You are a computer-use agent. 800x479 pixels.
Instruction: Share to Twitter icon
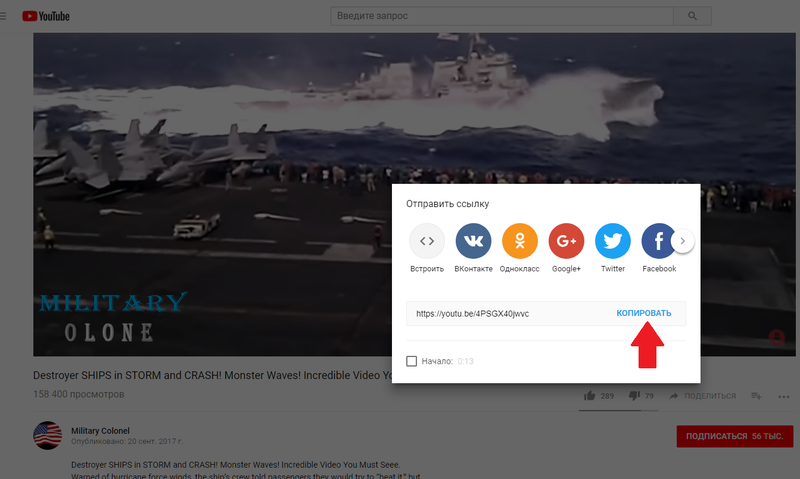(x=613, y=241)
